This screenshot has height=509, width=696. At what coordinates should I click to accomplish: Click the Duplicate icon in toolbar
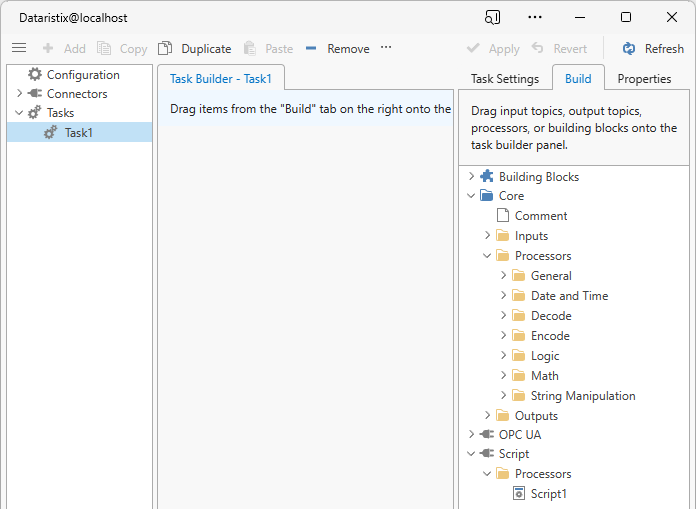165,48
